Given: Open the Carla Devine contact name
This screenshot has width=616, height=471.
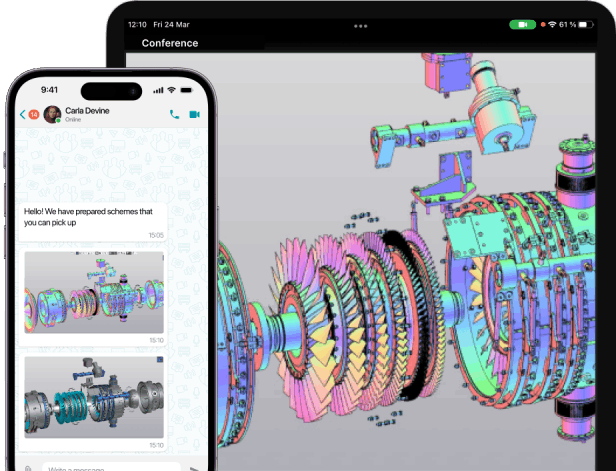Looking at the screenshot, I should coord(87,111).
